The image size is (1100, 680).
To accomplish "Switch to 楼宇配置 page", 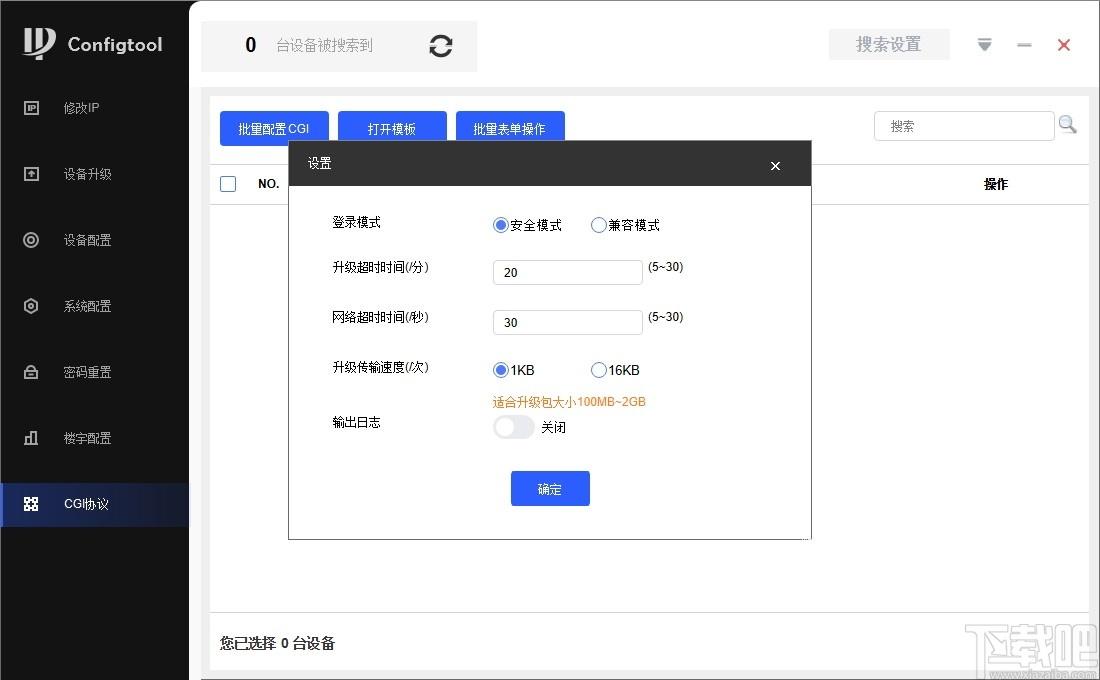I will pyautogui.click(x=88, y=438).
